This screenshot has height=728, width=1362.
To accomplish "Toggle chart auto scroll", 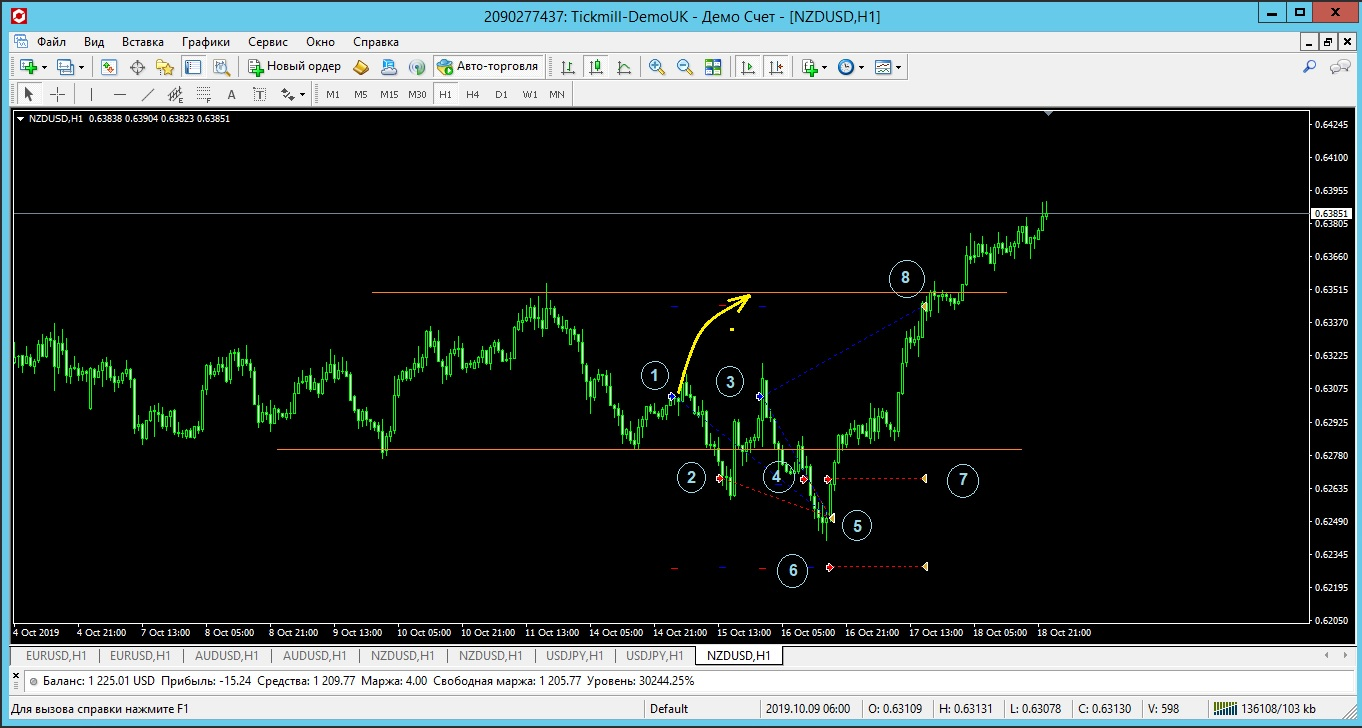I will [x=747, y=67].
